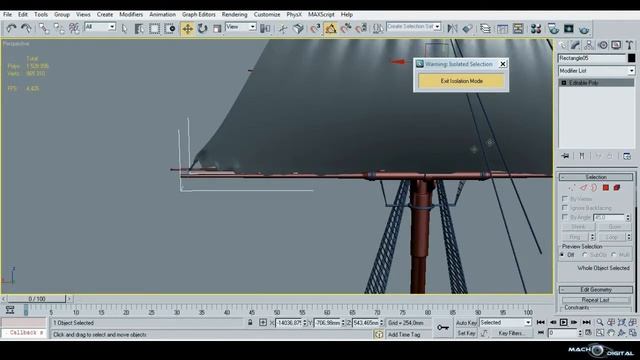The image size is (640, 360).
Task: Go to the End frame button
Action: tap(587, 322)
